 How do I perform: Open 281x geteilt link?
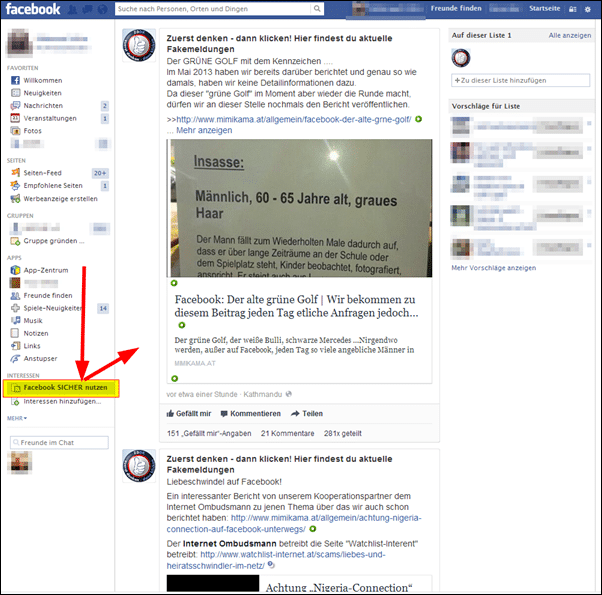coord(342,433)
